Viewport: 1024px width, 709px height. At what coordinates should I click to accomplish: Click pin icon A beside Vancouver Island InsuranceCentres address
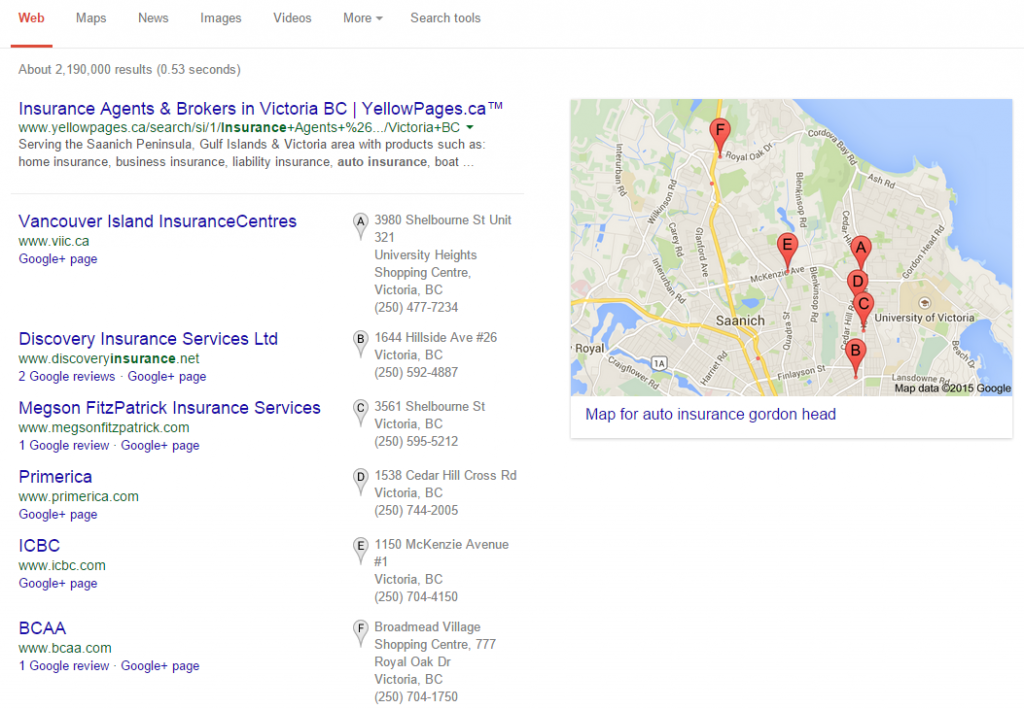click(x=360, y=222)
